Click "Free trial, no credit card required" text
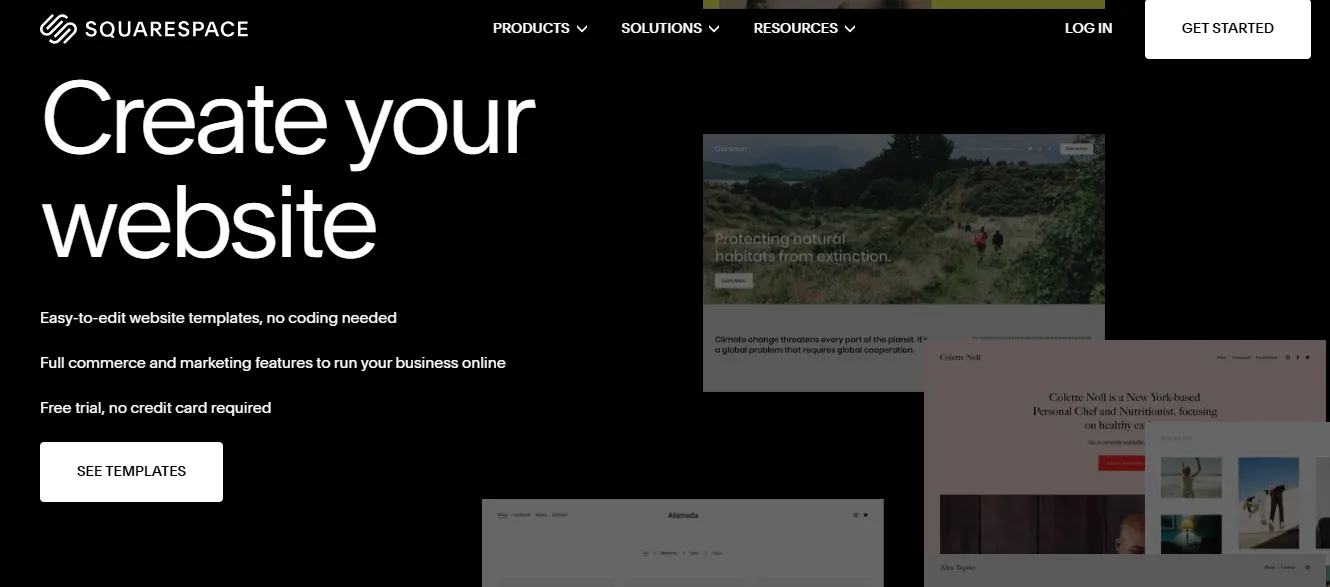 156,408
